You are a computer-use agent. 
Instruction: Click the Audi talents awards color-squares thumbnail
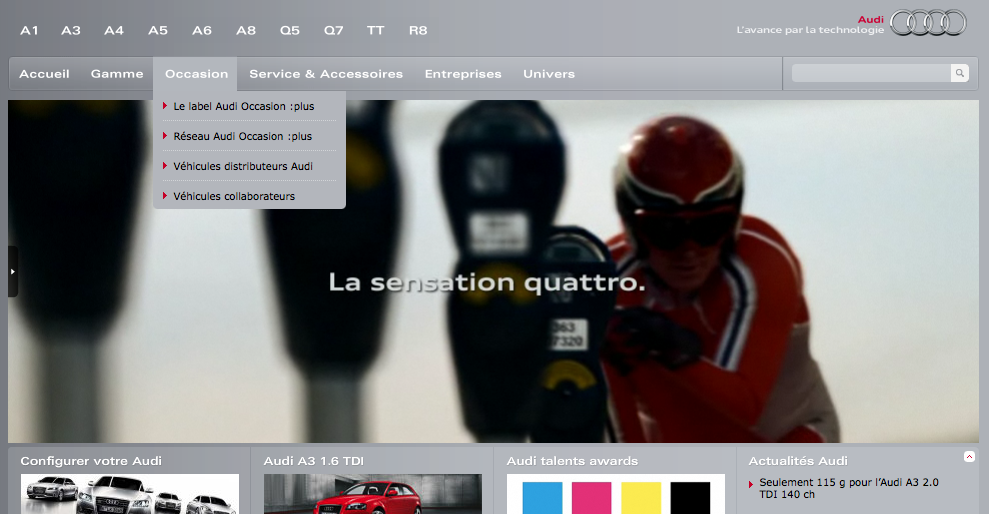616,494
